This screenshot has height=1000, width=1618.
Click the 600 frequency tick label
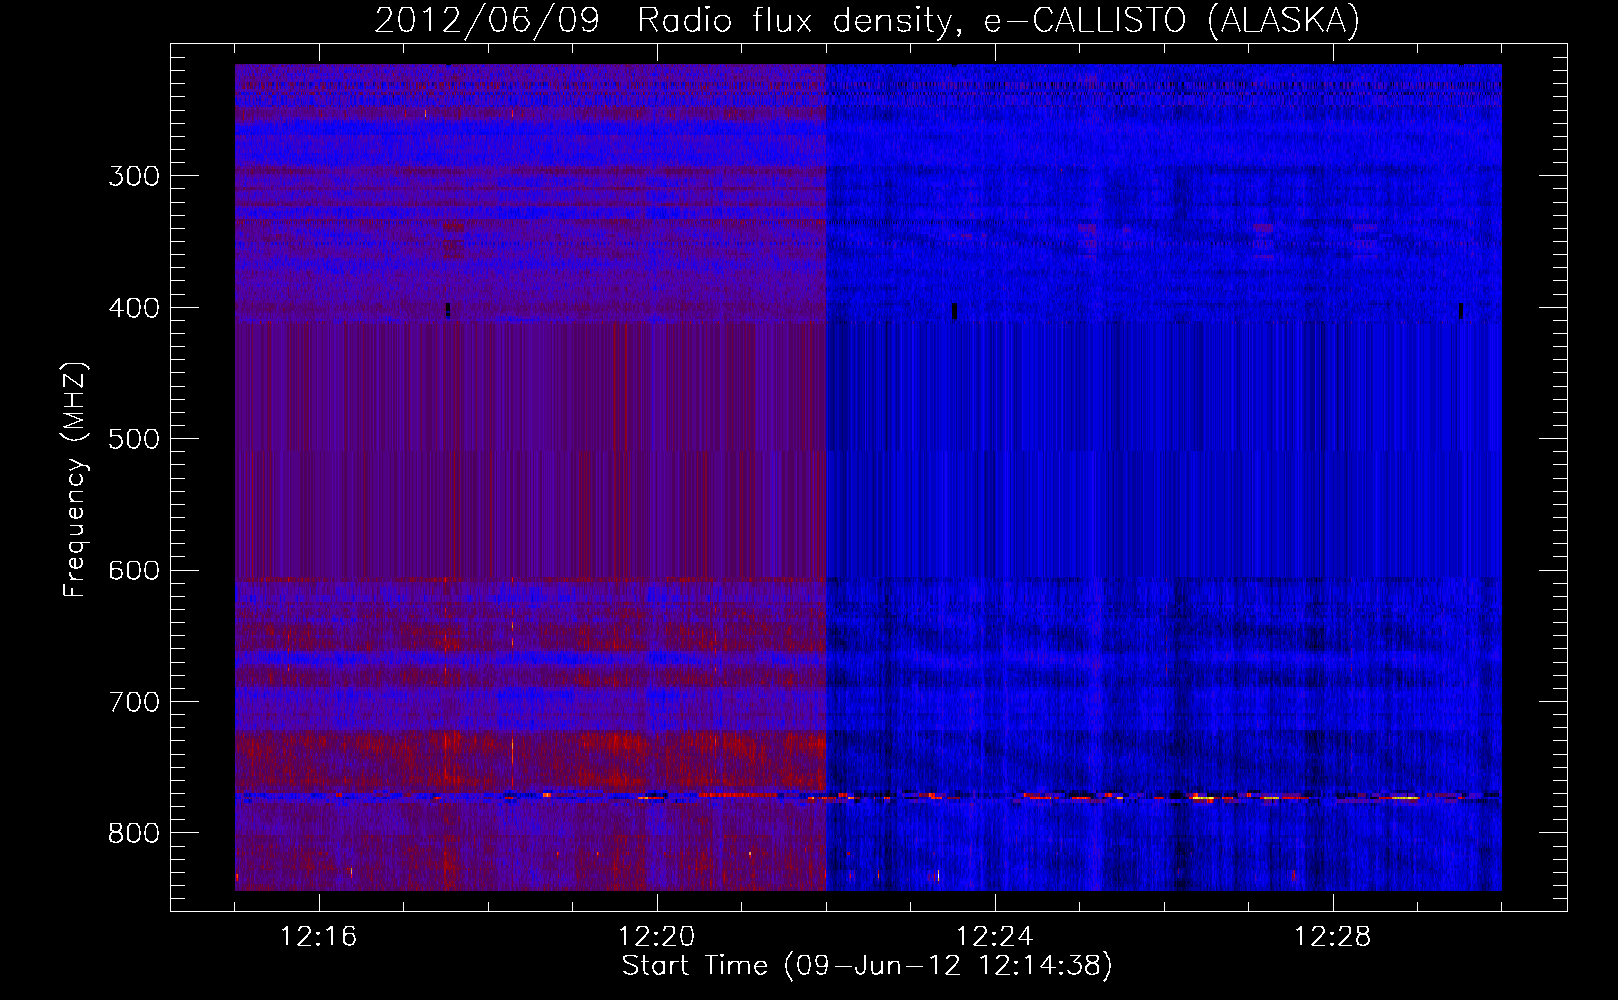134,571
